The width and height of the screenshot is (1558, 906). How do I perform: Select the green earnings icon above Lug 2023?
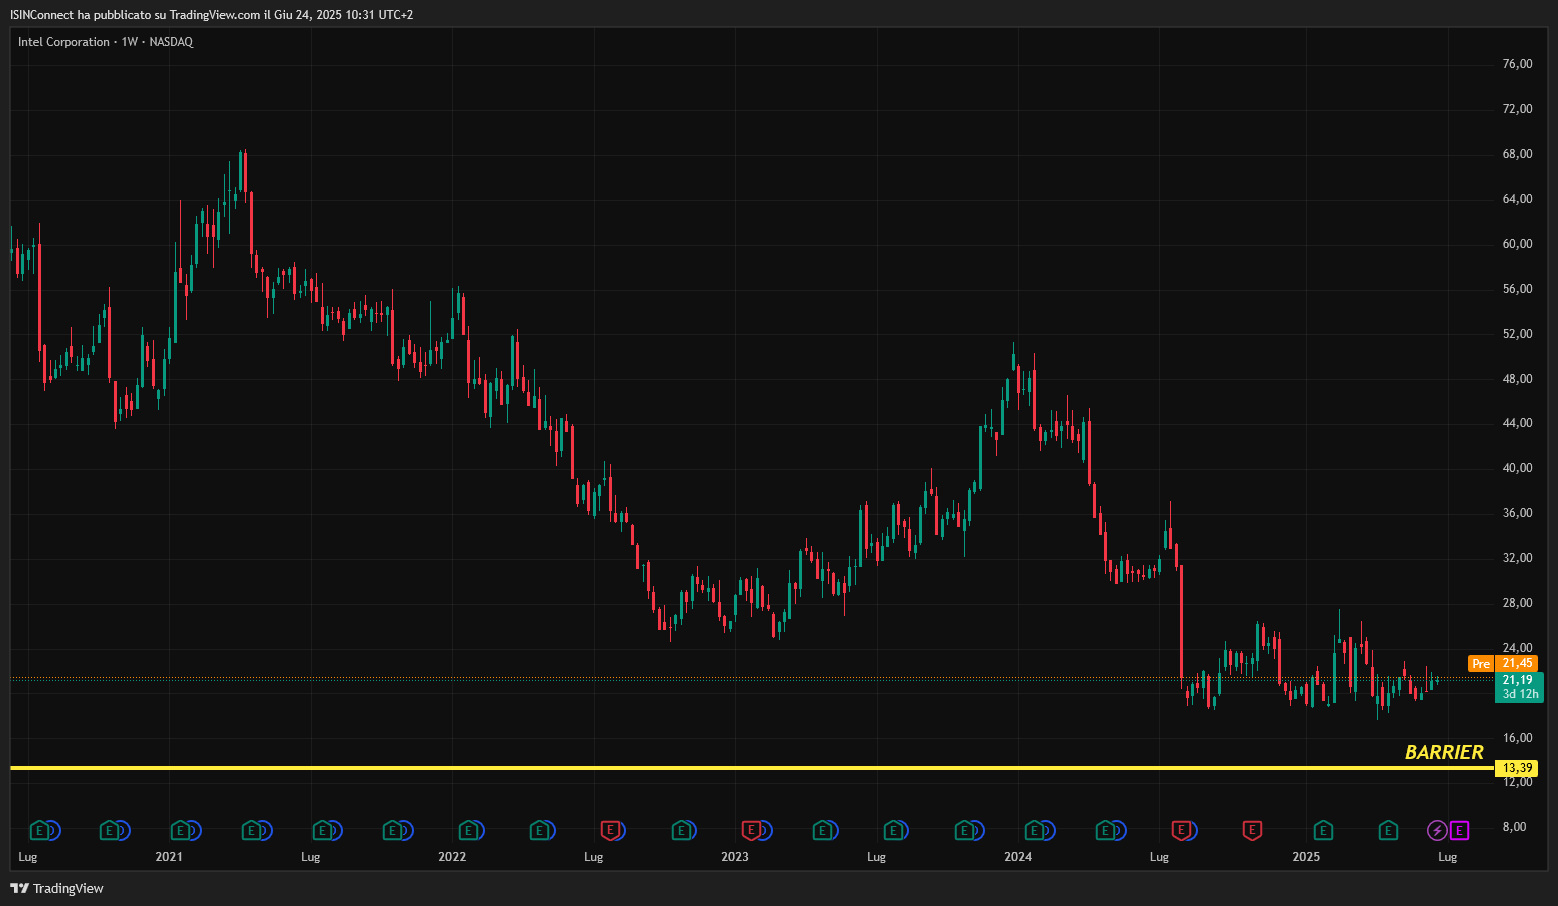pyautogui.click(x=893, y=830)
